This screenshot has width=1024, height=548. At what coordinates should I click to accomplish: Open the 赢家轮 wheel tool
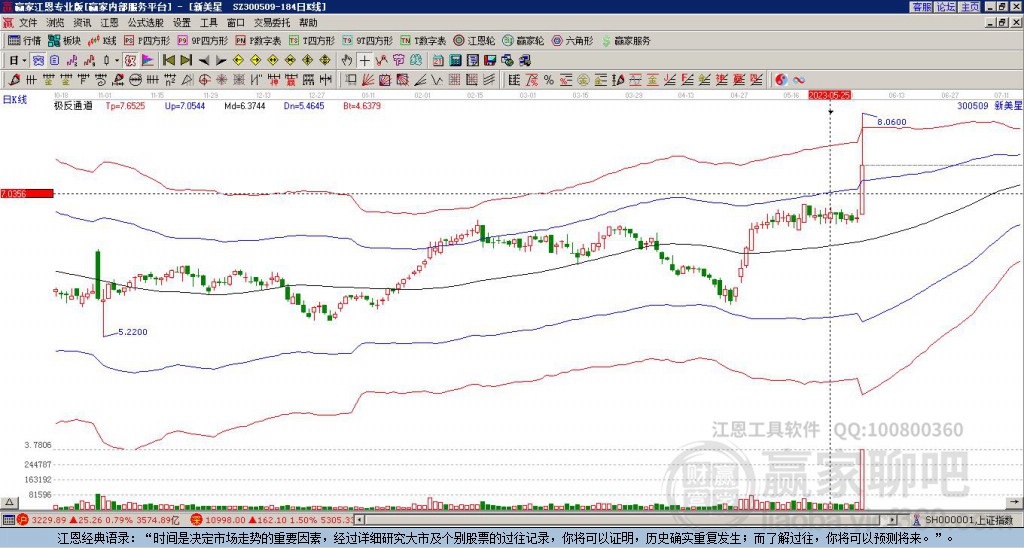(523, 40)
